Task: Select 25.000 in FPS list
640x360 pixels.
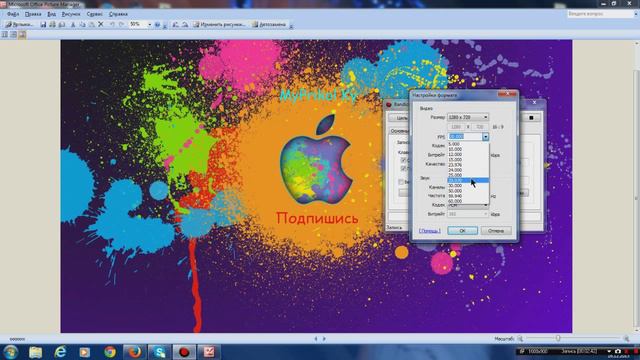Action: click(x=468, y=175)
